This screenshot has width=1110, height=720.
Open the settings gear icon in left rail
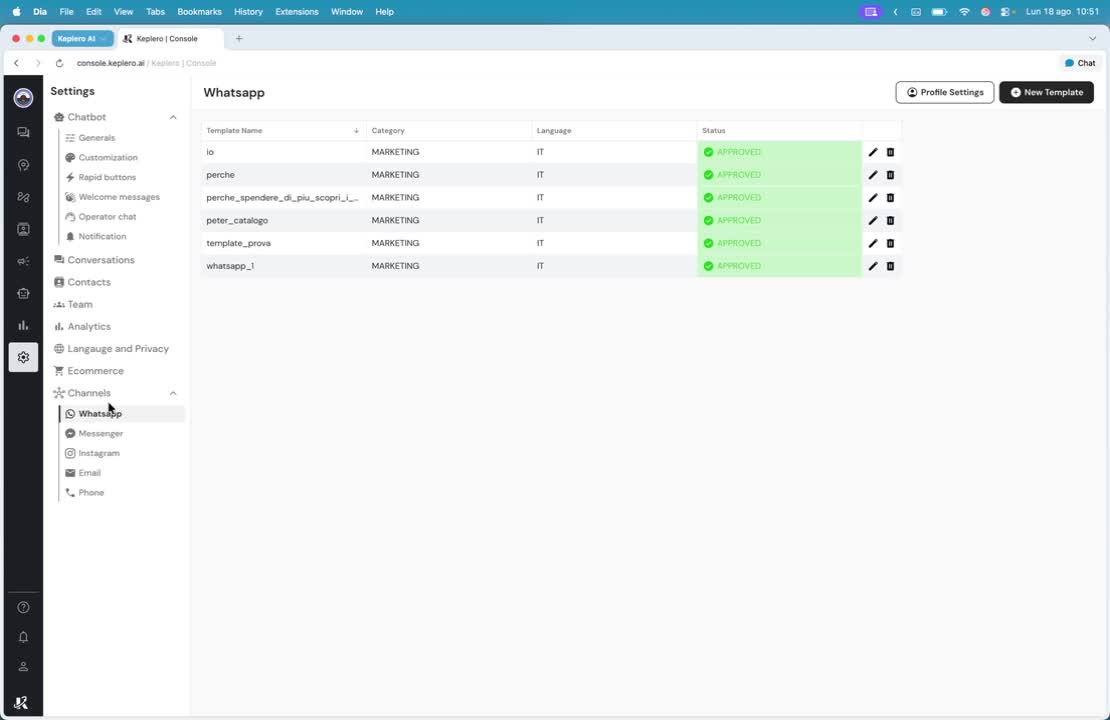(x=23, y=357)
